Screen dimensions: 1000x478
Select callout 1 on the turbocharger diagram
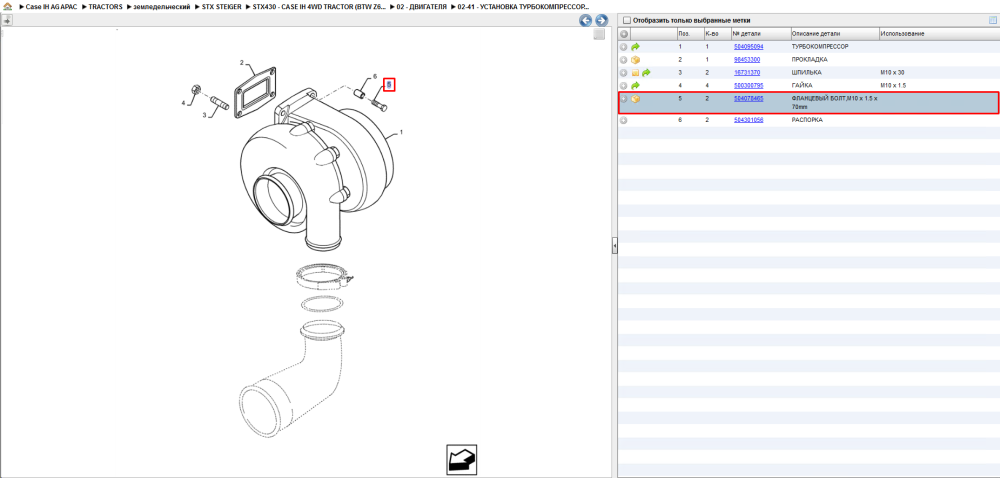point(402,133)
